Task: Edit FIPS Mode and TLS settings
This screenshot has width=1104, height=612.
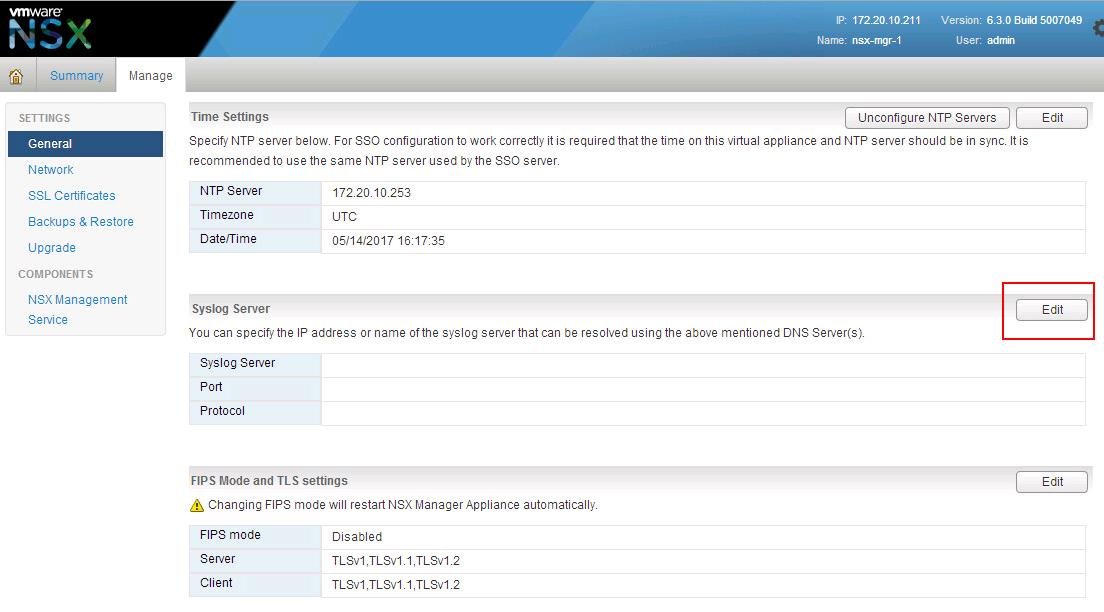Action: (x=1052, y=482)
